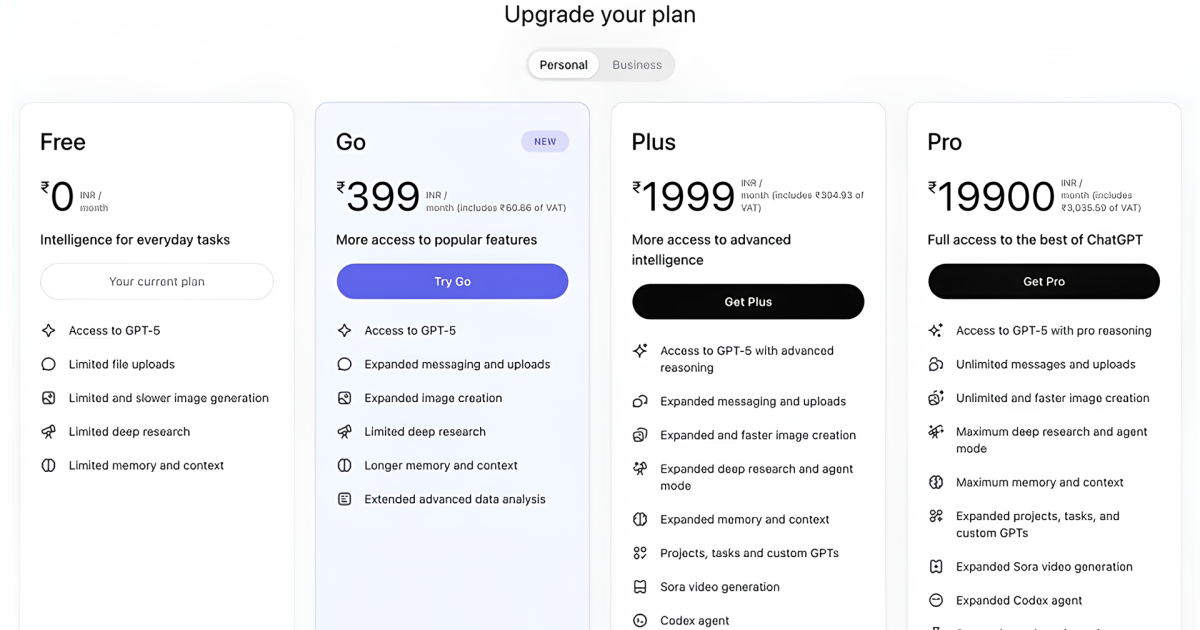Click the Extended advanced data analysis icon
This screenshot has height=630, width=1200.
click(x=344, y=499)
